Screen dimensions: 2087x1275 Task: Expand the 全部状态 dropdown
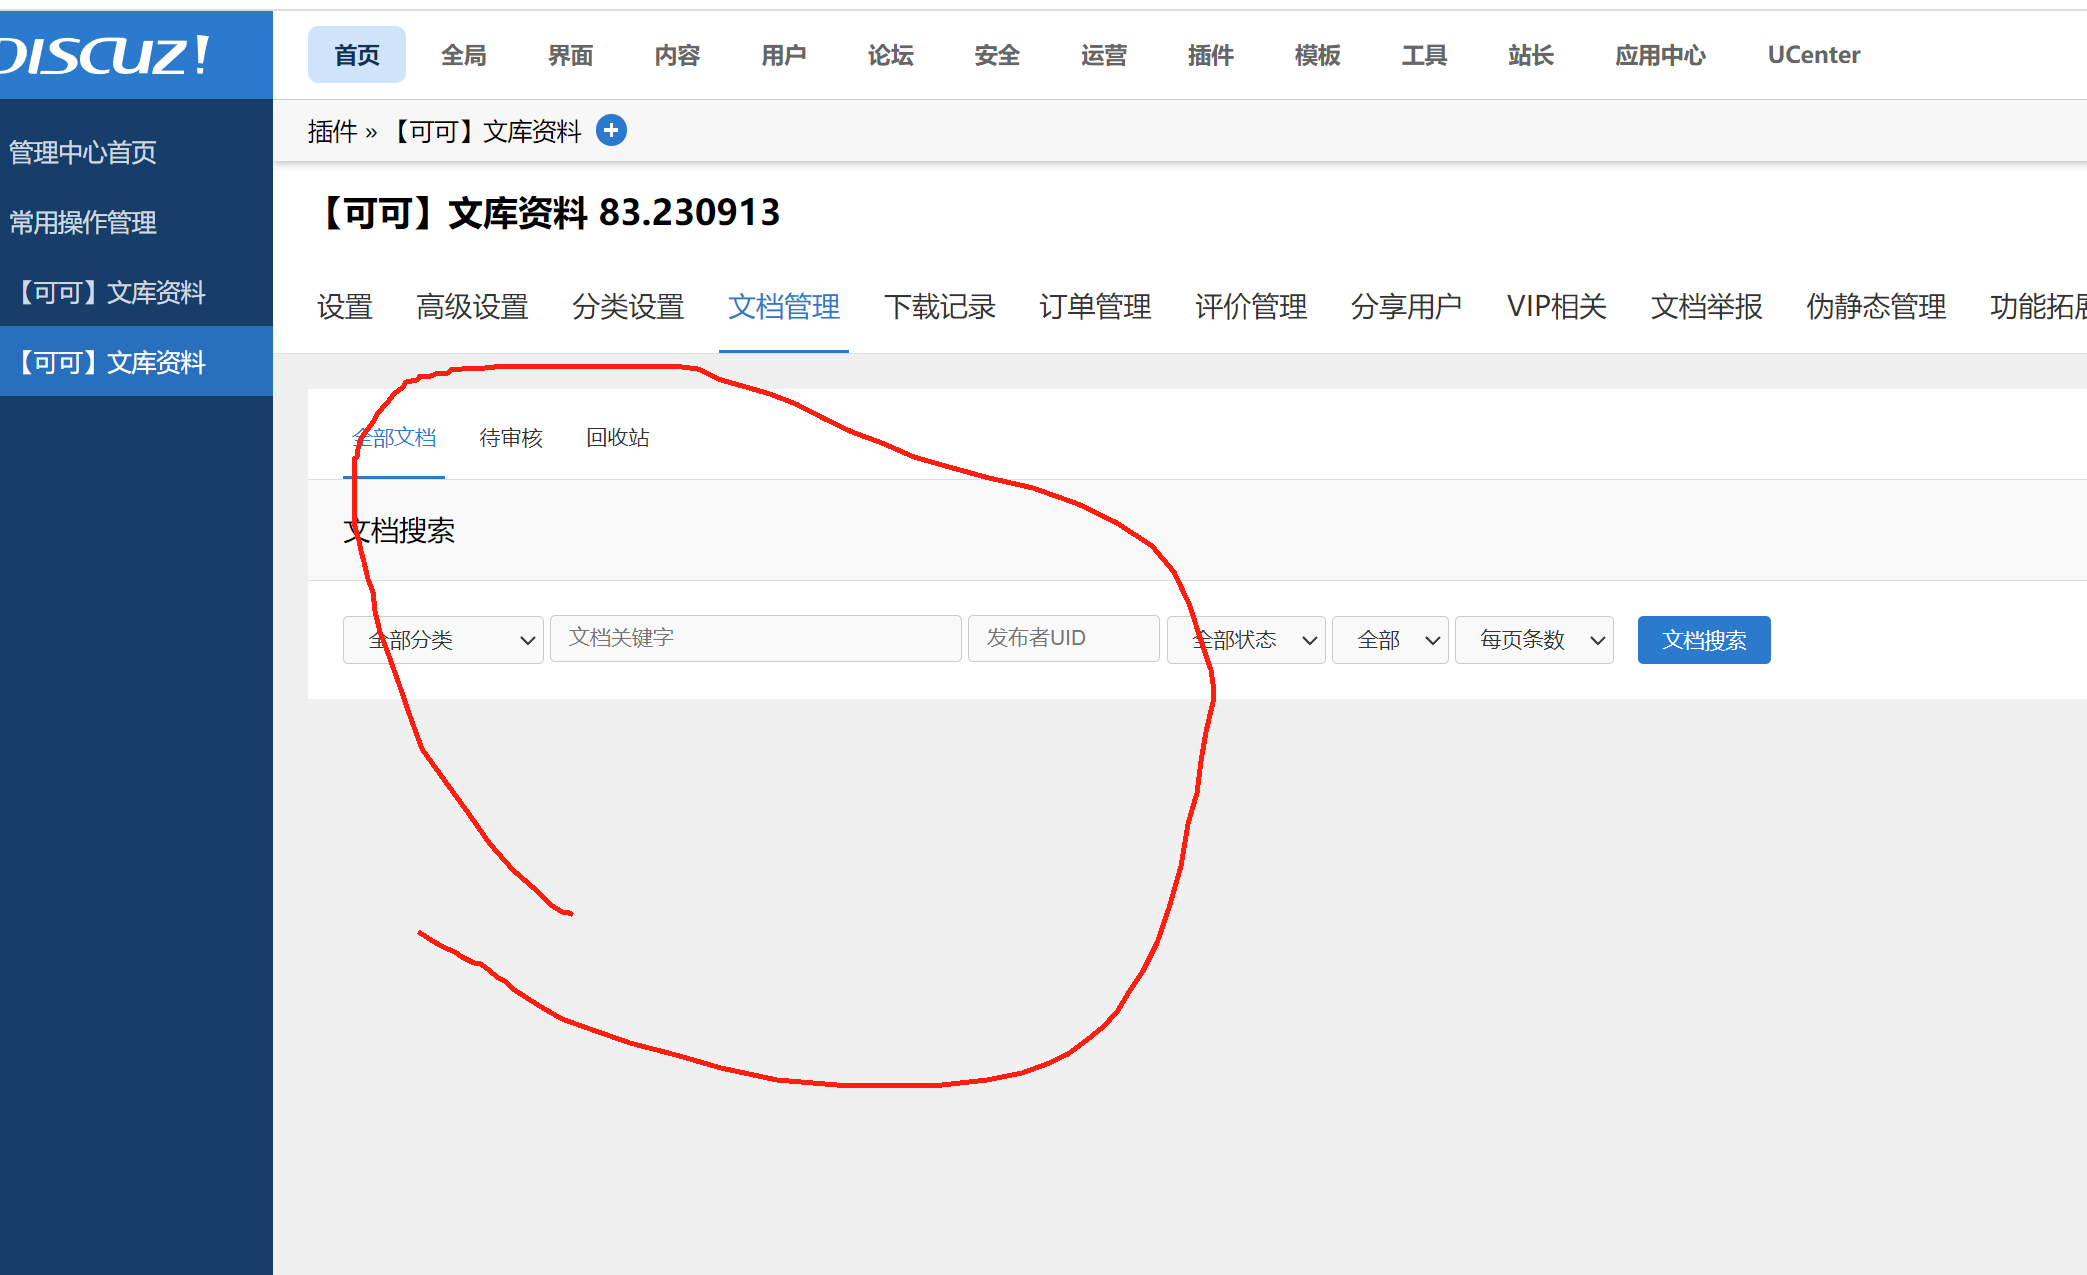pyautogui.click(x=1246, y=639)
